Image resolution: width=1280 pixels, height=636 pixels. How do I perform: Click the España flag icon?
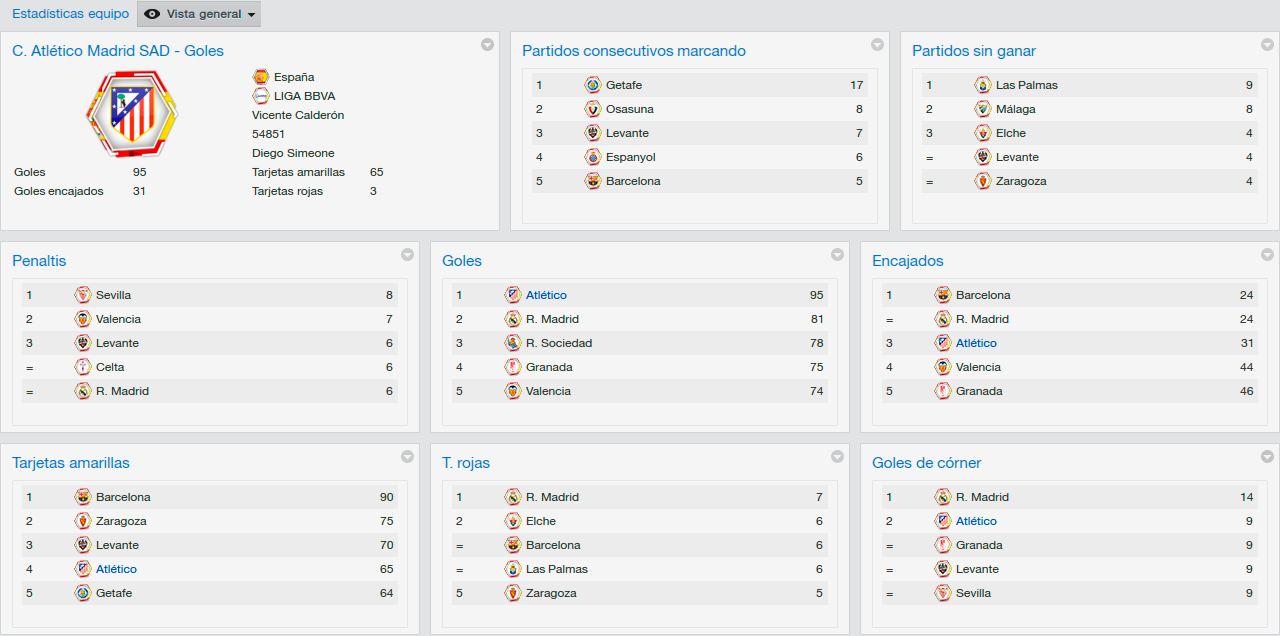(x=261, y=77)
